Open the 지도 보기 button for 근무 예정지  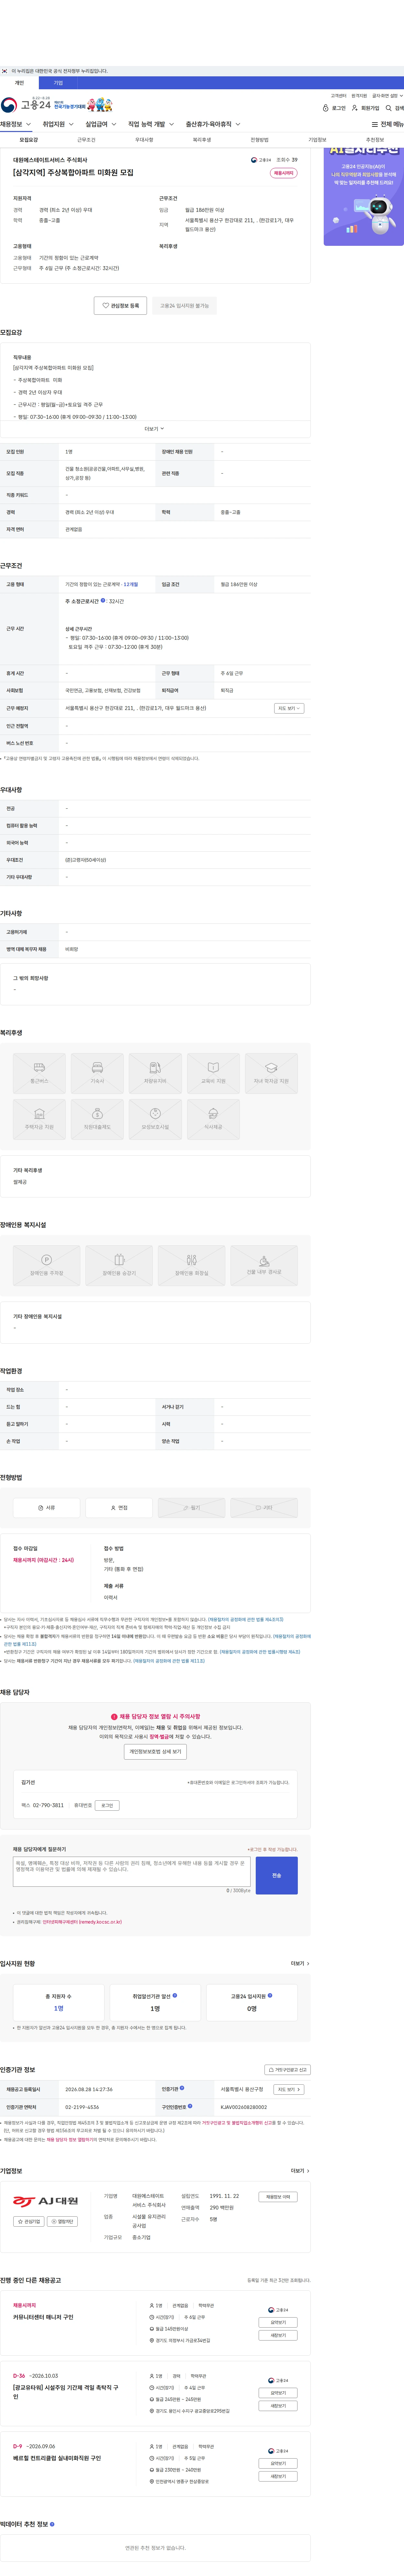point(289,708)
